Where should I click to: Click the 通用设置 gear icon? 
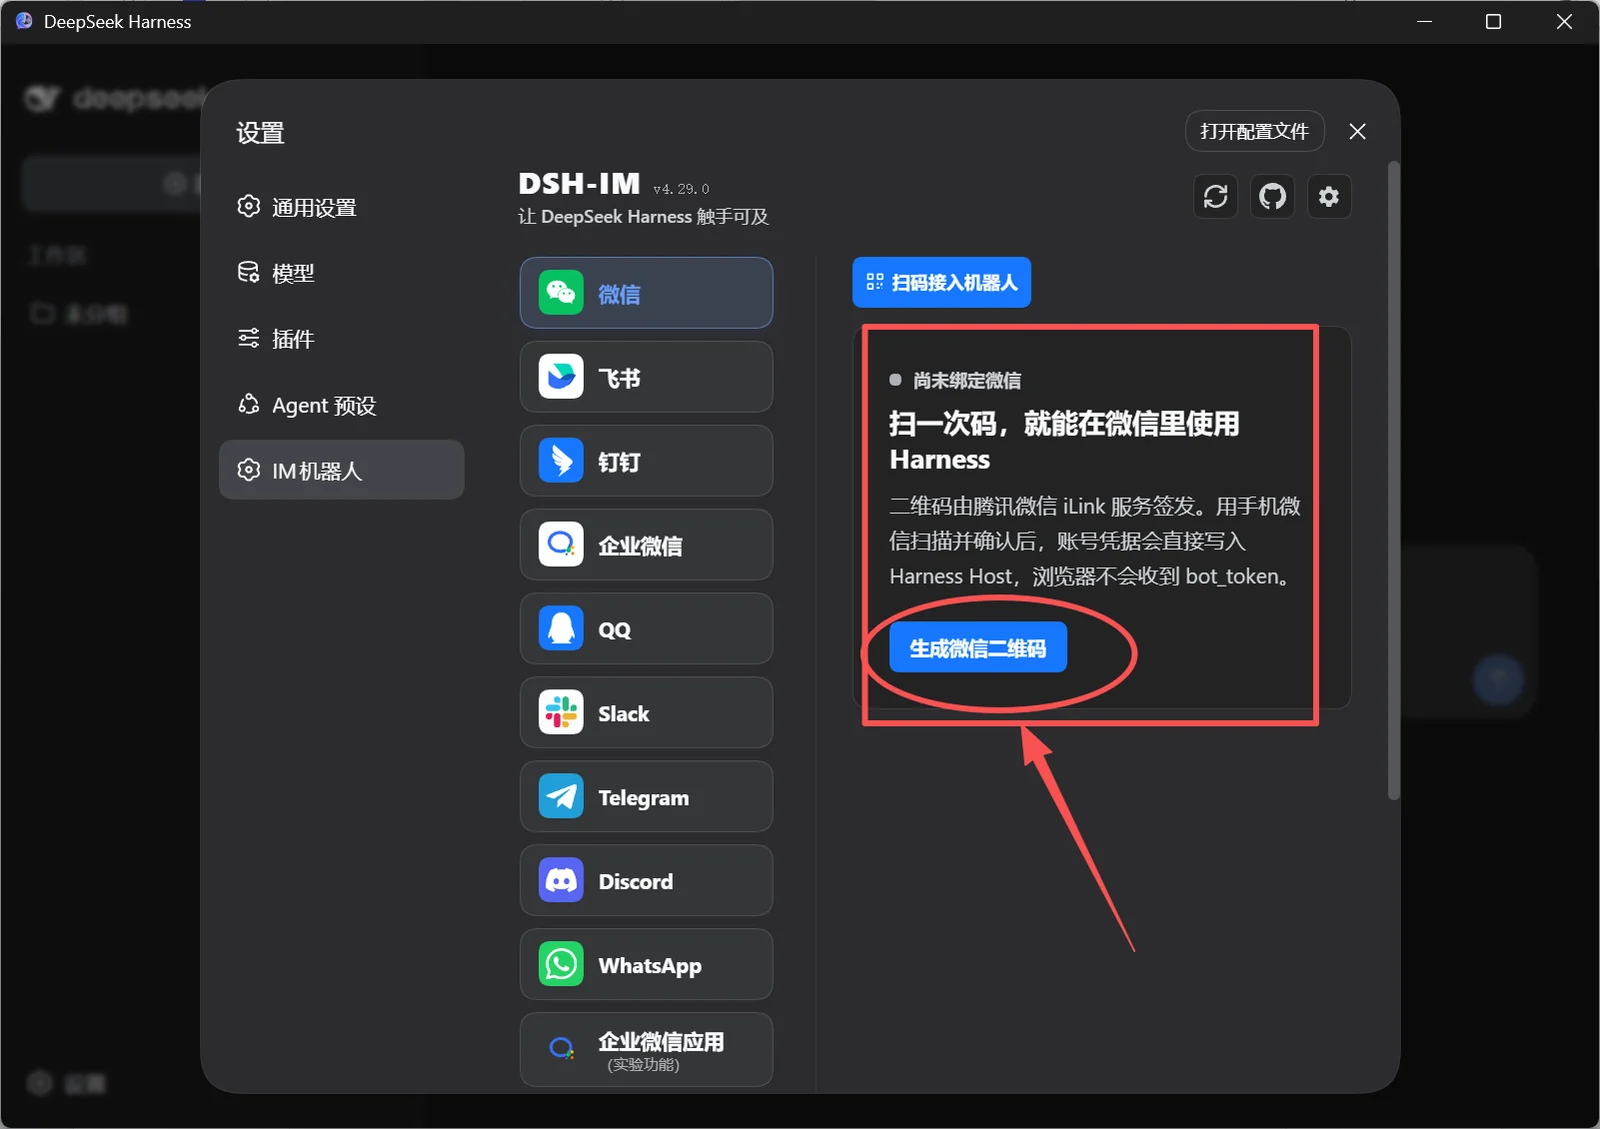click(x=248, y=206)
